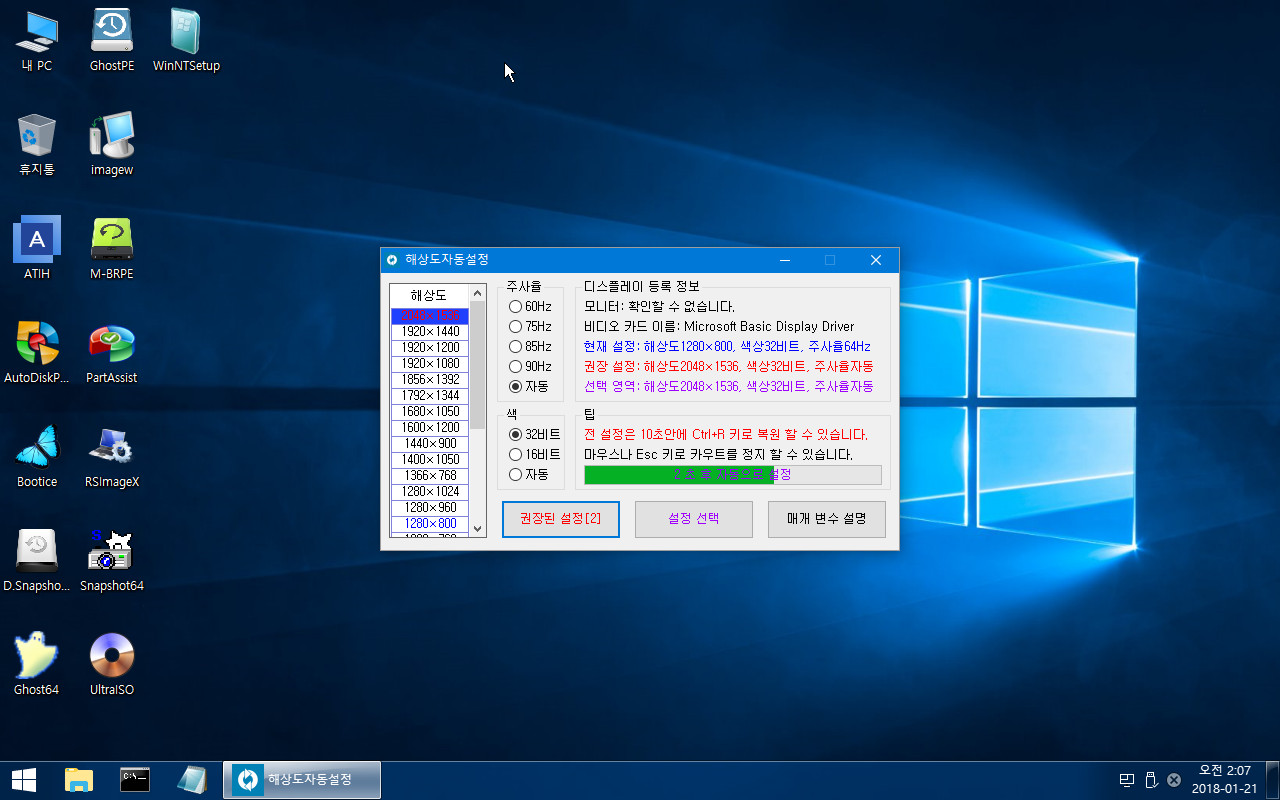Click the 권장 설정 info line
Viewport: 1280px width, 800px height.
click(728, 366)
